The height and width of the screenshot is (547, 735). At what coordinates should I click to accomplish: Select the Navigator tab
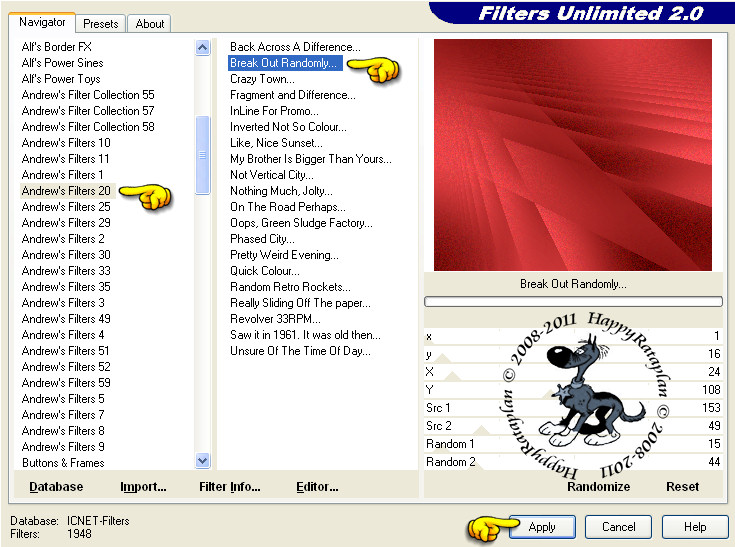(x=42, y=22)
